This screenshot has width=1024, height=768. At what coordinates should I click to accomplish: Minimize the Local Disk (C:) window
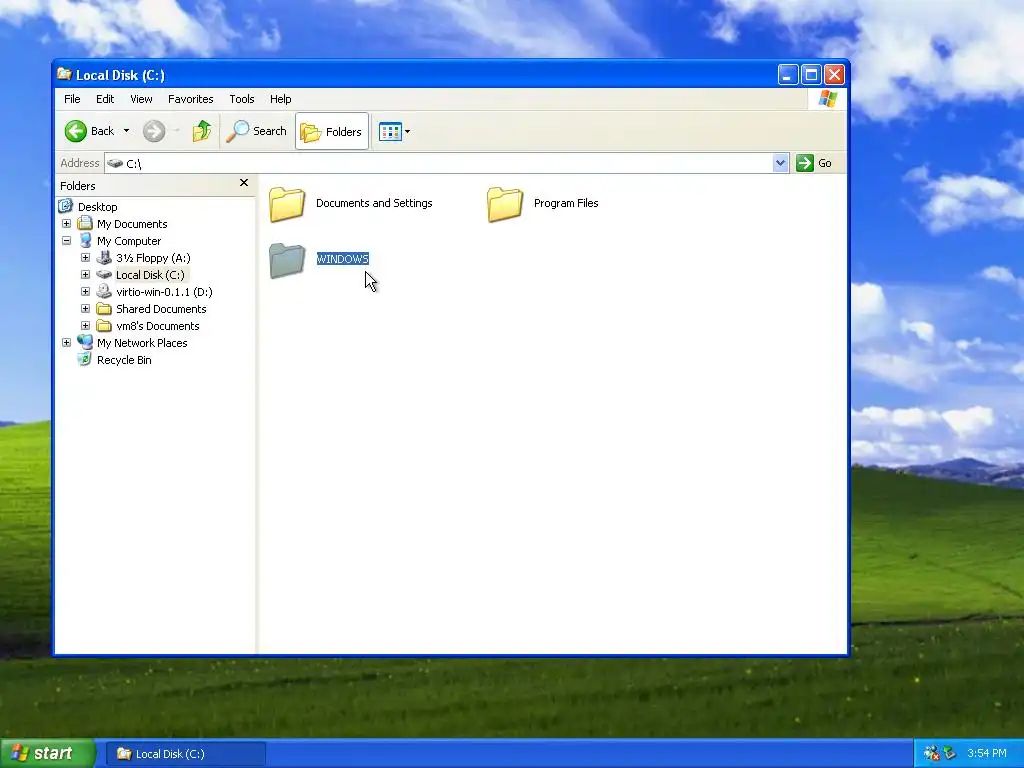click(x=788, y=75)
